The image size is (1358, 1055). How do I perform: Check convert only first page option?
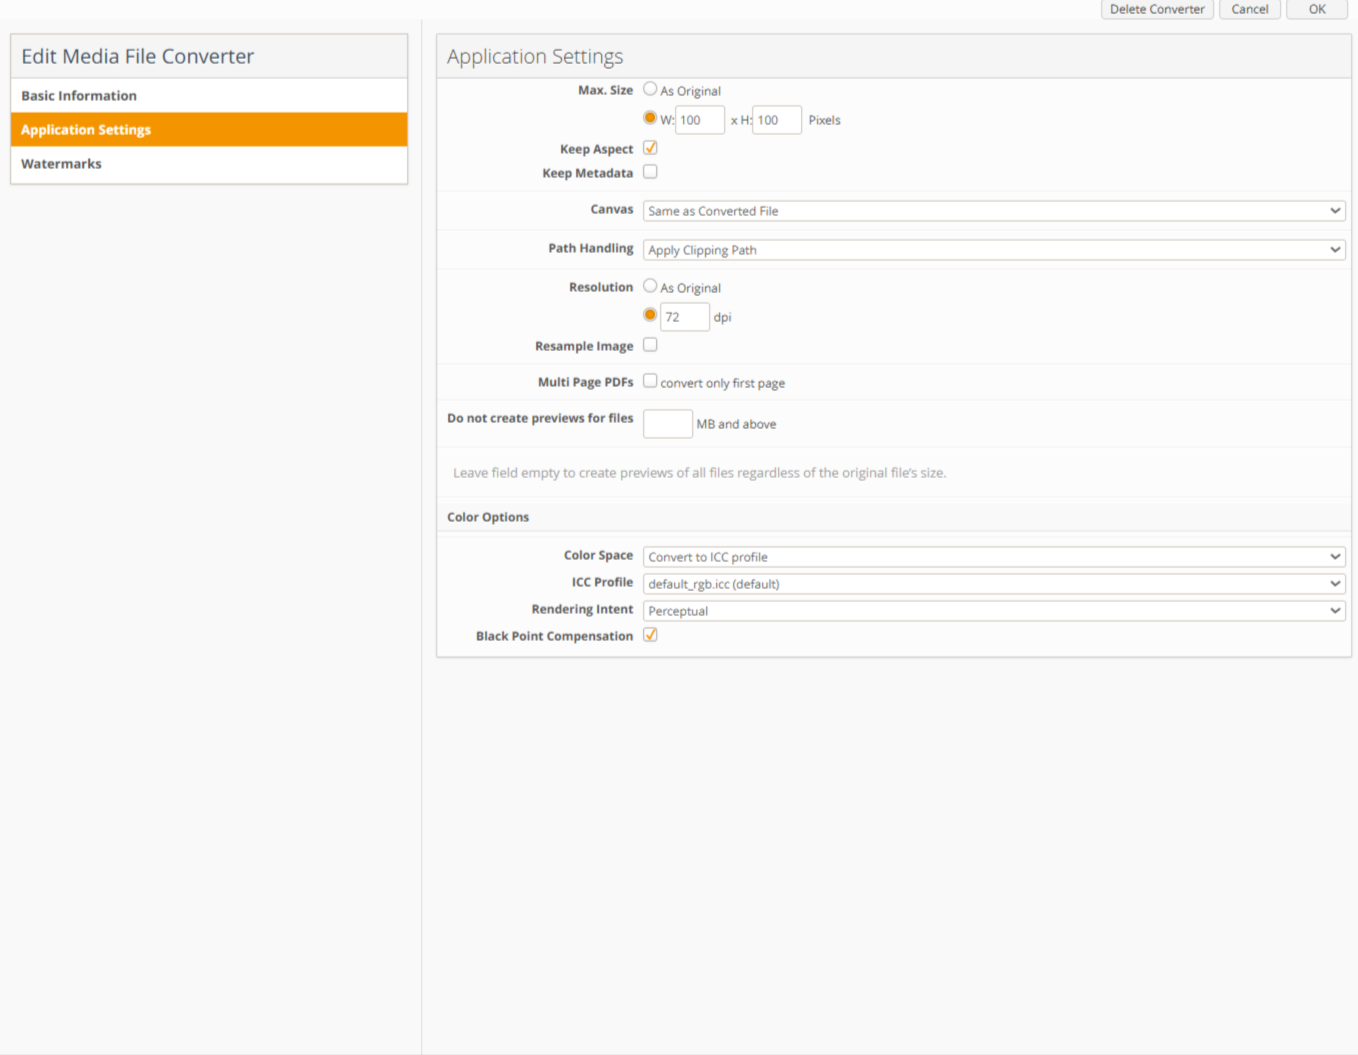tap(650, 381)
